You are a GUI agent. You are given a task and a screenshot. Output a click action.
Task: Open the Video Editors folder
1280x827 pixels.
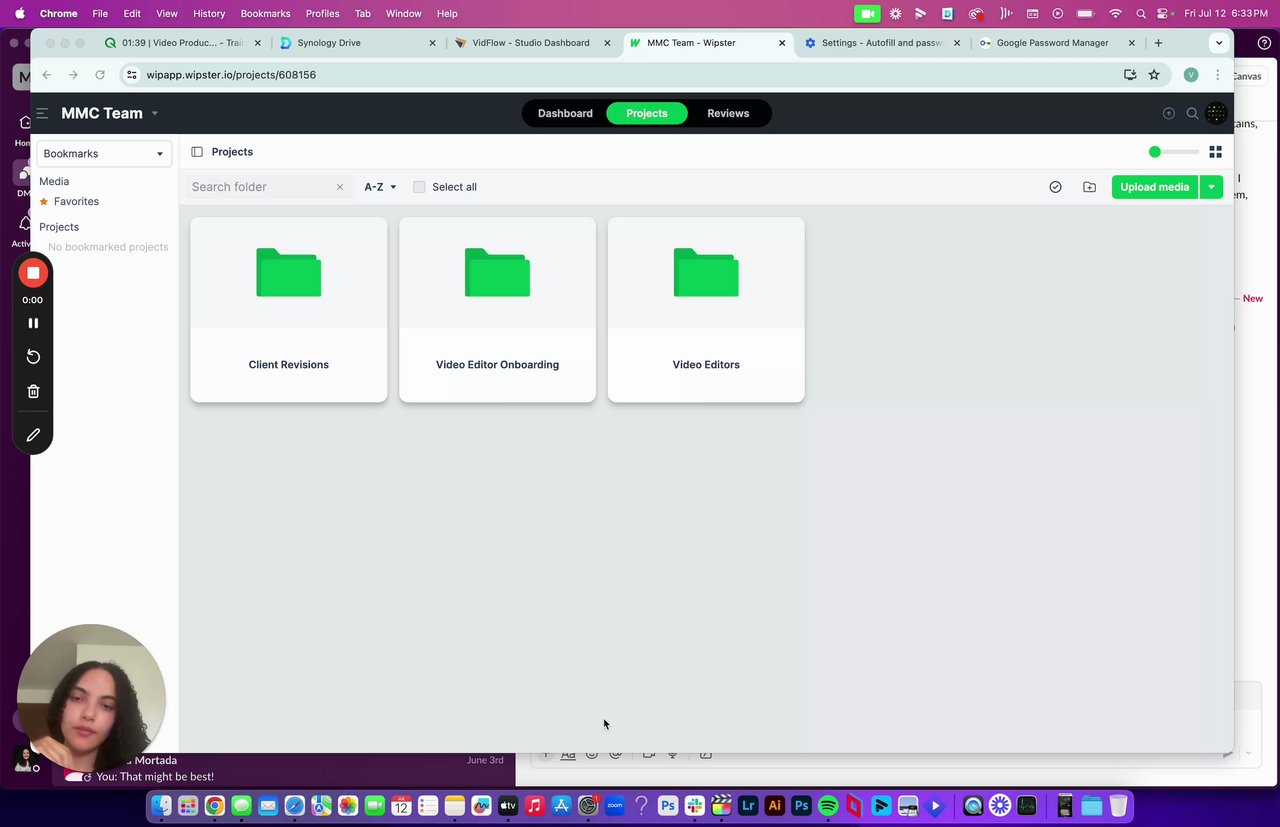coord(706,310)
